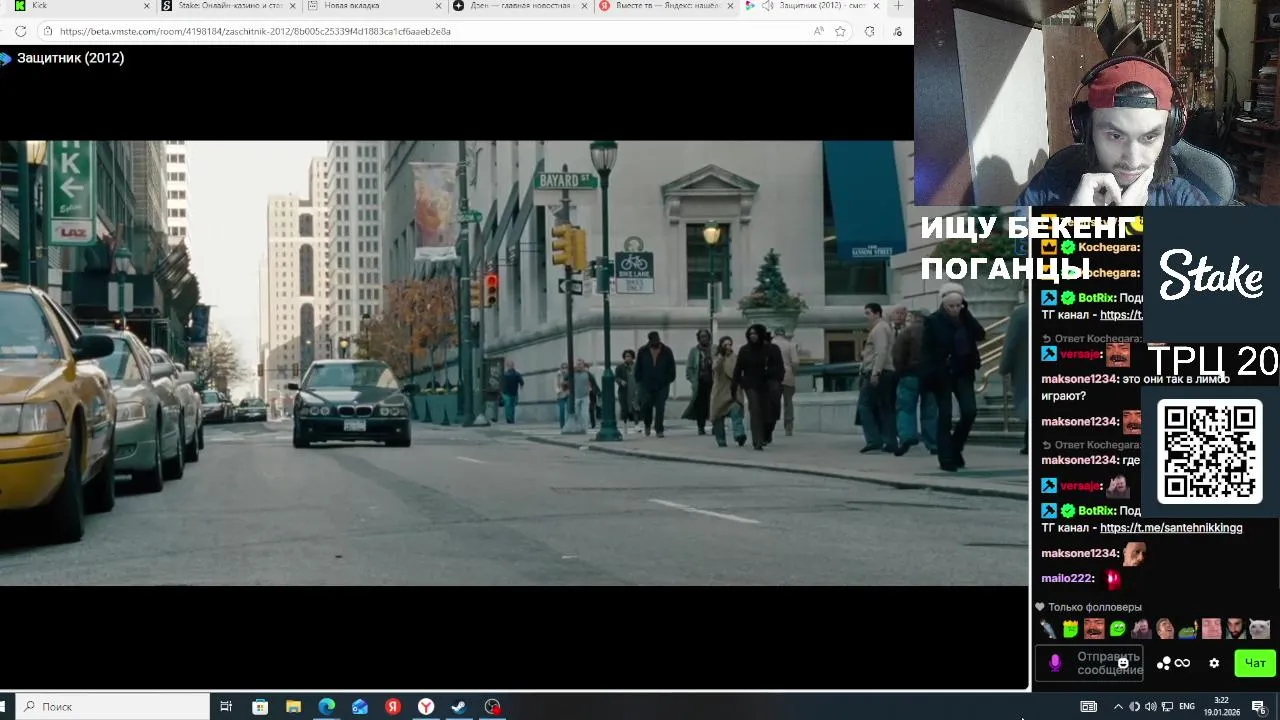Insert the Pepe frog emote
1280x720 pixels.
[1188, 629]
